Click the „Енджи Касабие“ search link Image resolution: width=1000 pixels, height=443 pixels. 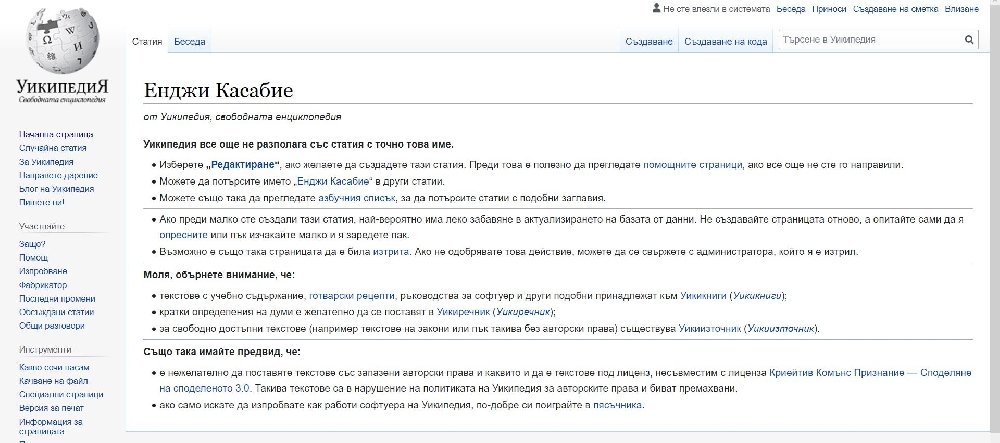point(335,181)
